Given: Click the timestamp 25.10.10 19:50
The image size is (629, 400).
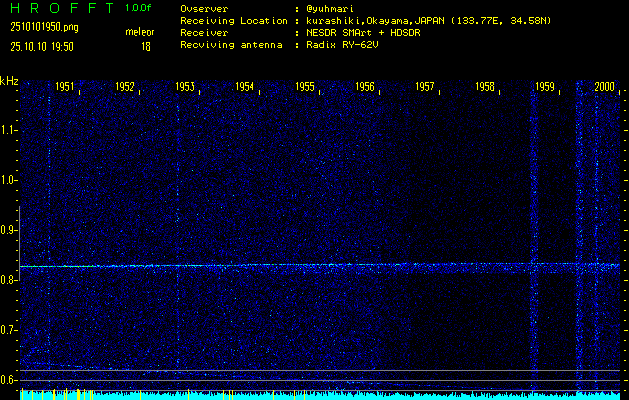Looking at the screenshot, I should pyautogui.click(x=42, y=47).
